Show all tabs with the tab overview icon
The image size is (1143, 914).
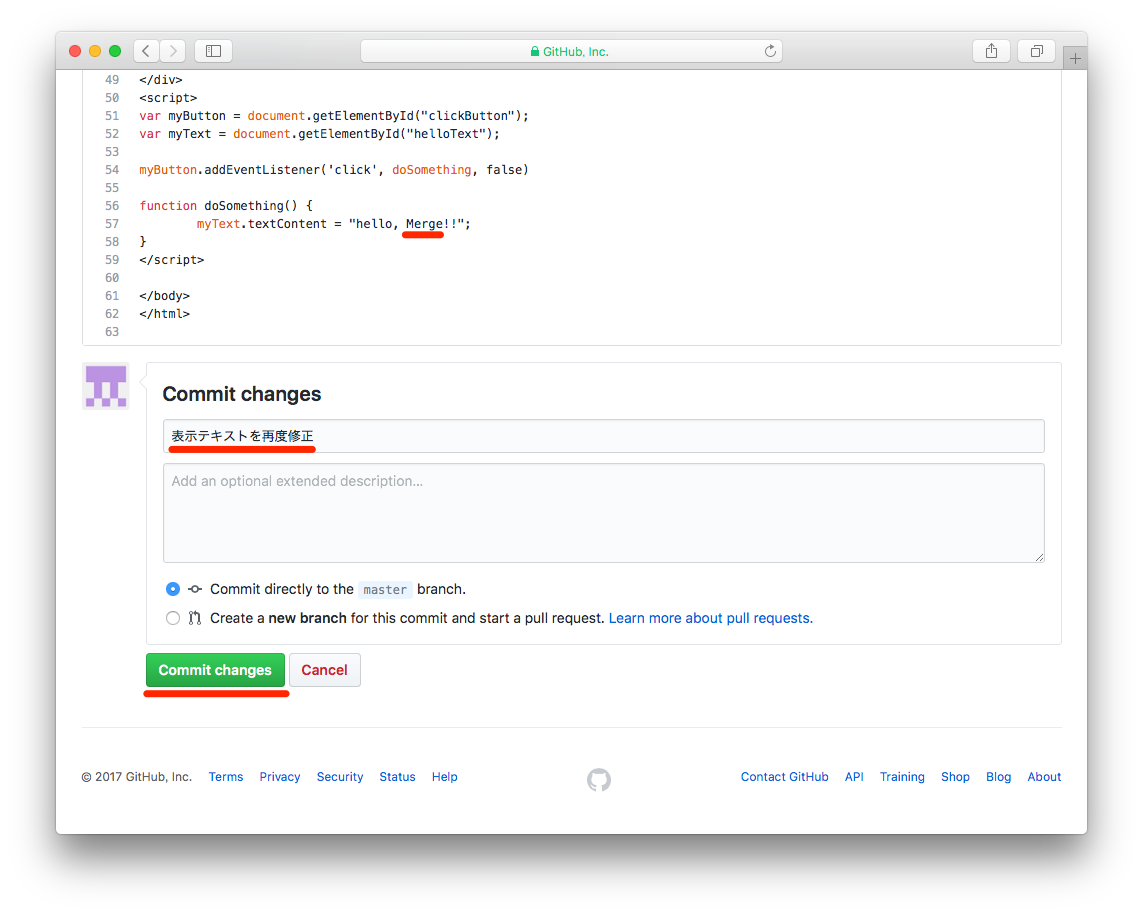tap(1036, 50)
